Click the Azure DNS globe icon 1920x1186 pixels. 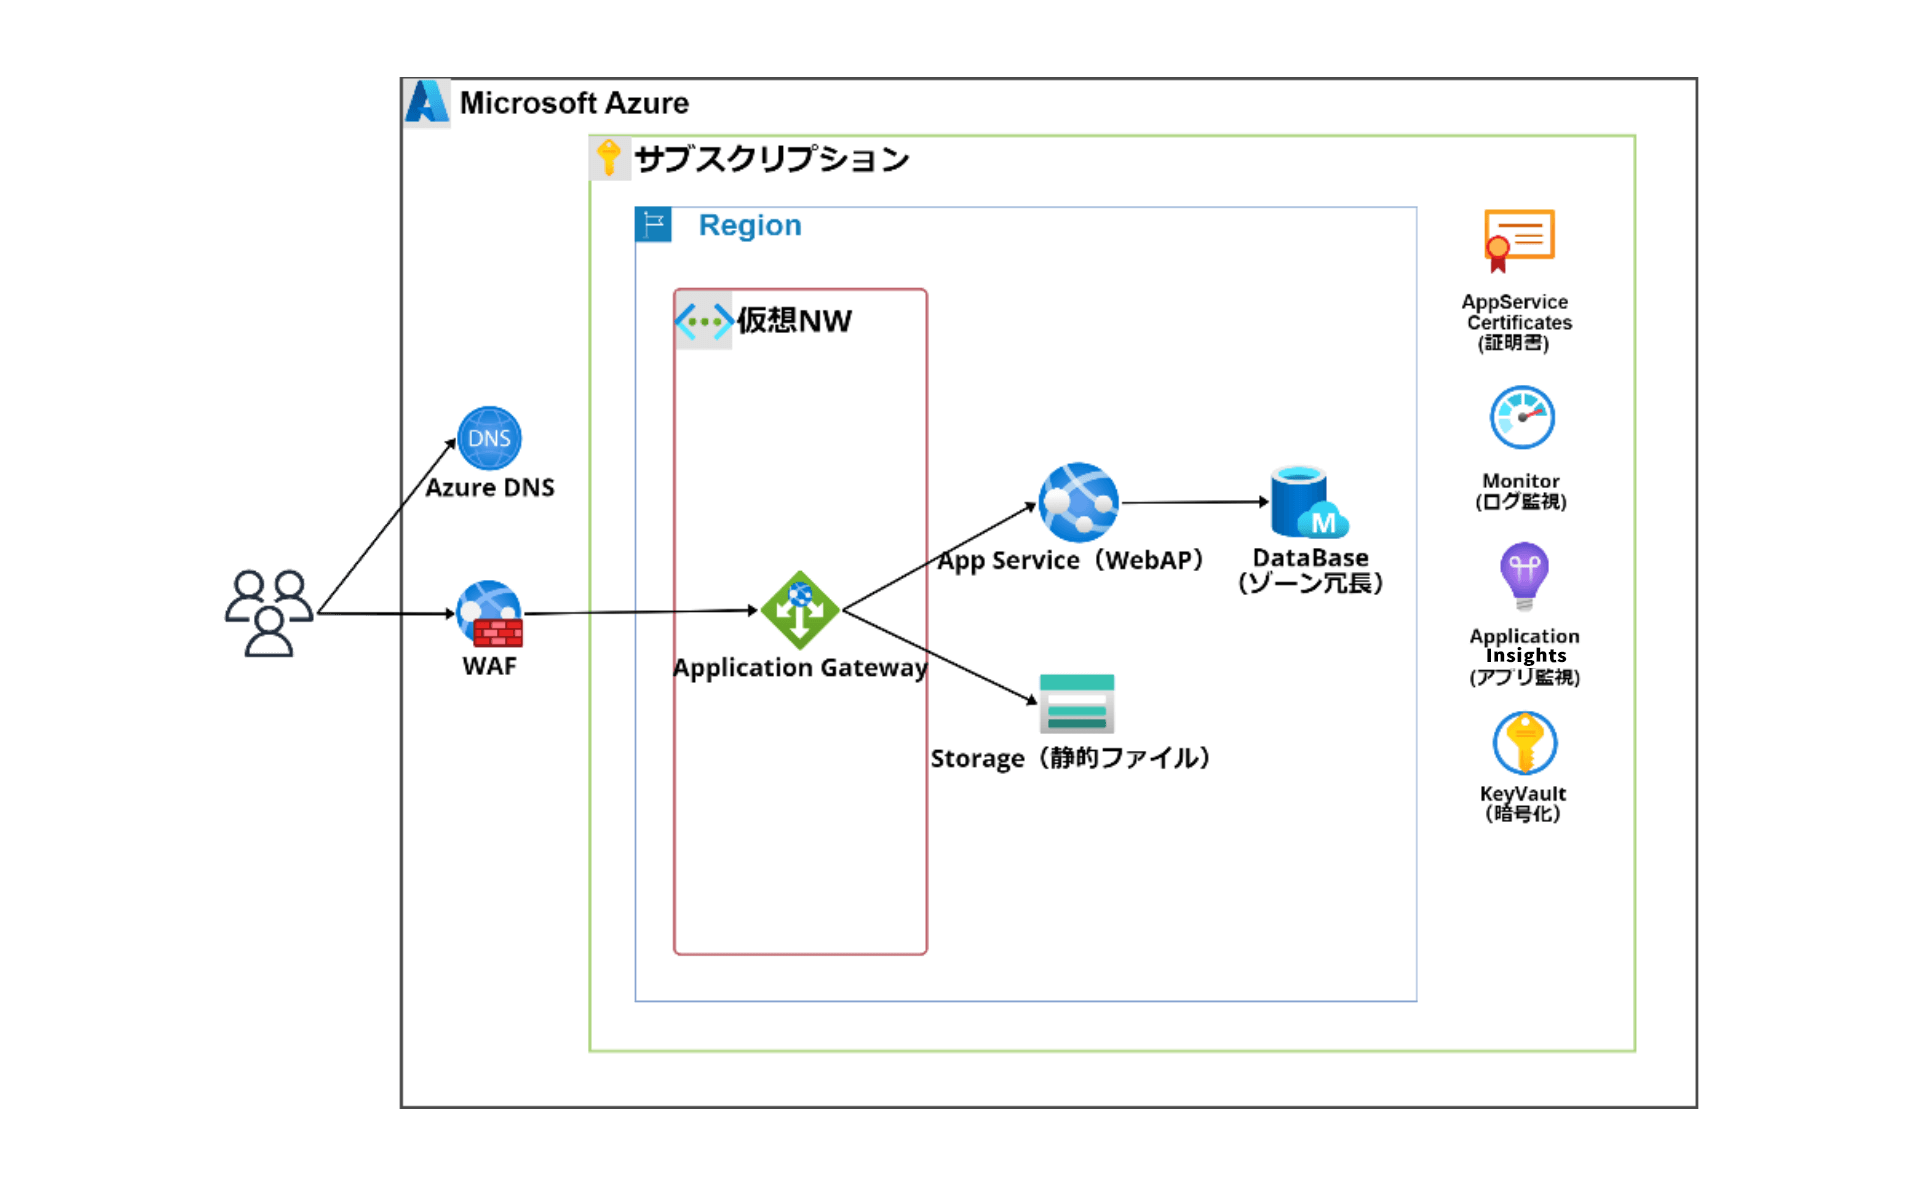click(489, 438)
